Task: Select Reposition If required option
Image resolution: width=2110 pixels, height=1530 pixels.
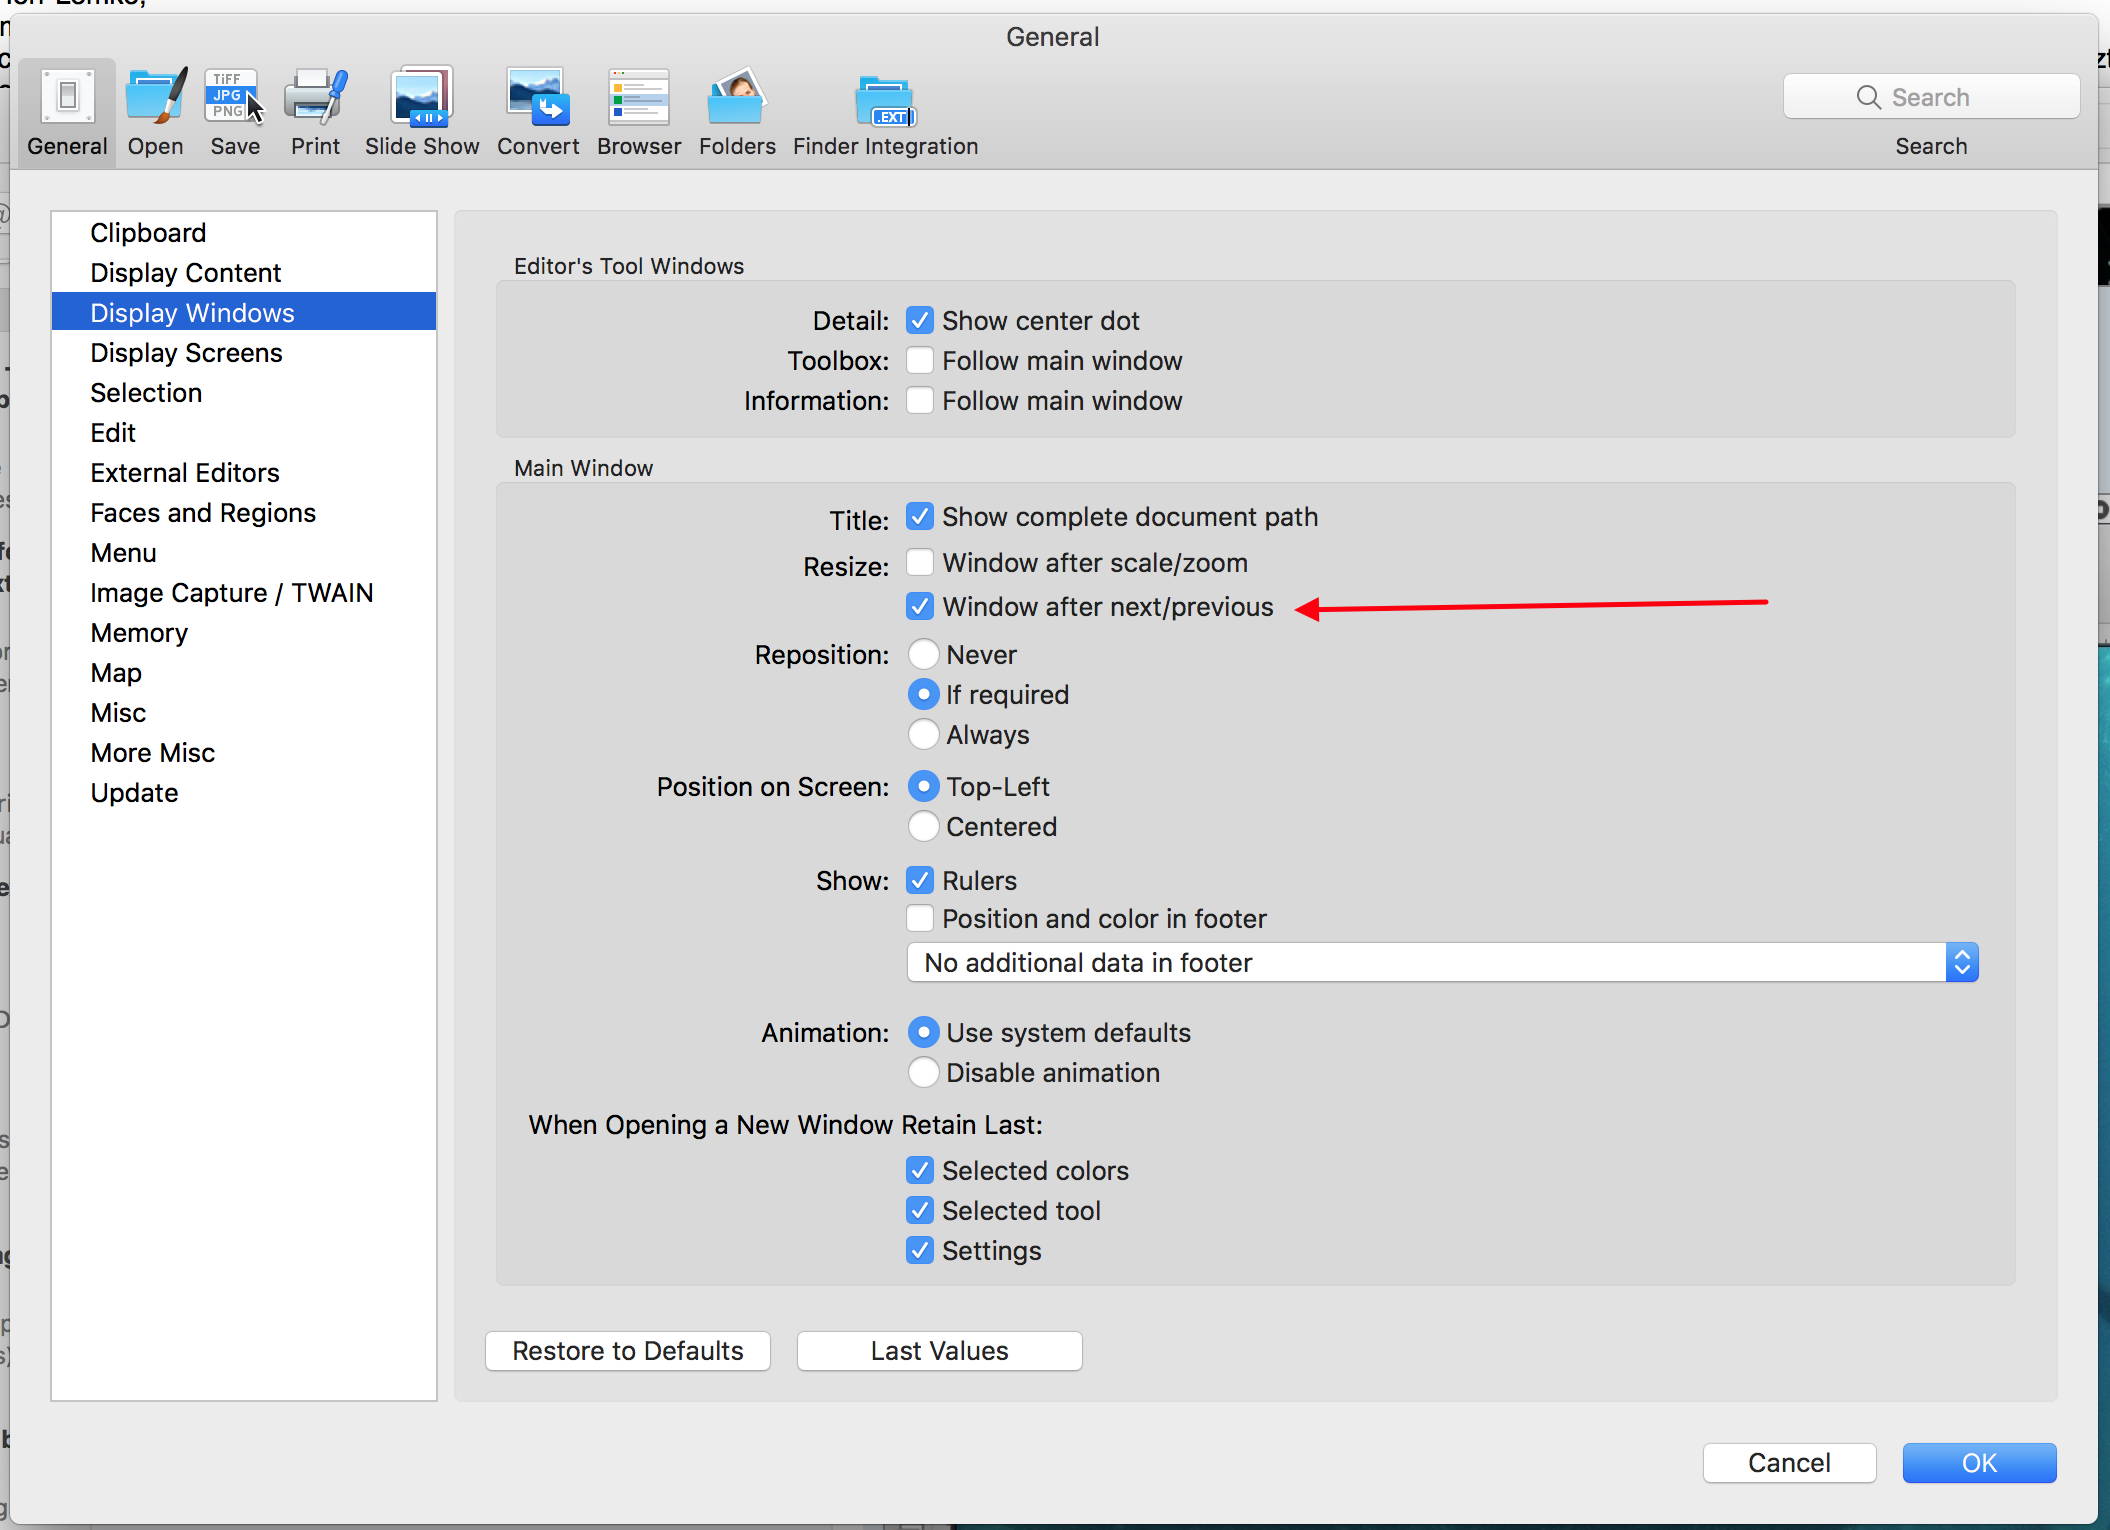Action: tap(923, 694)
